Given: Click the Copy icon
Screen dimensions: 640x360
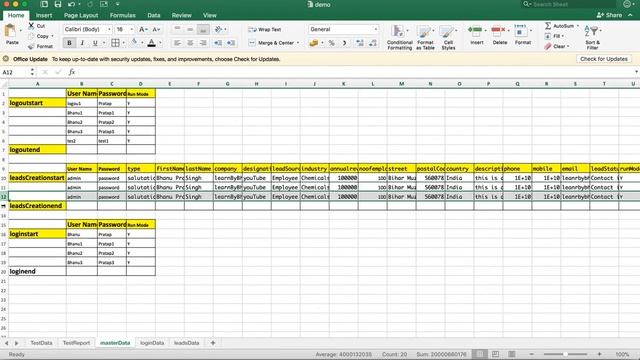Looking at the screenshot, I should click(x=31, y=36).
